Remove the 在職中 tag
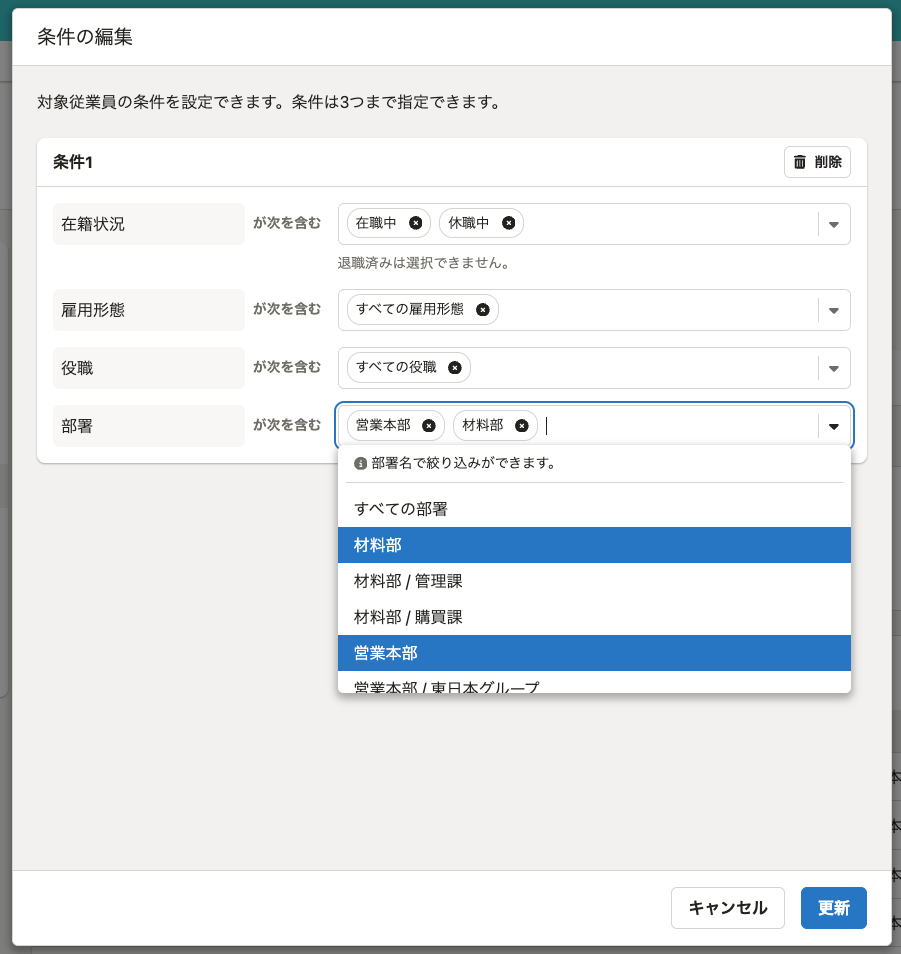The image size is (901, 954). coord(415,223)
